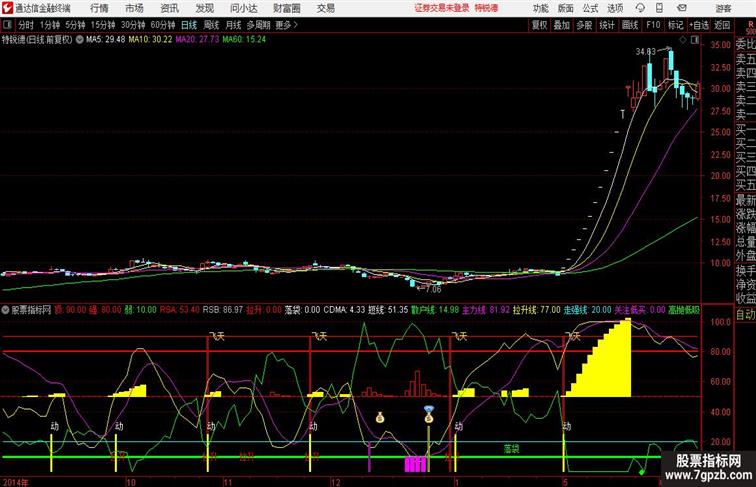Add stock via +自选 button
Screen dimensions: 756x487
pos(699,25)
